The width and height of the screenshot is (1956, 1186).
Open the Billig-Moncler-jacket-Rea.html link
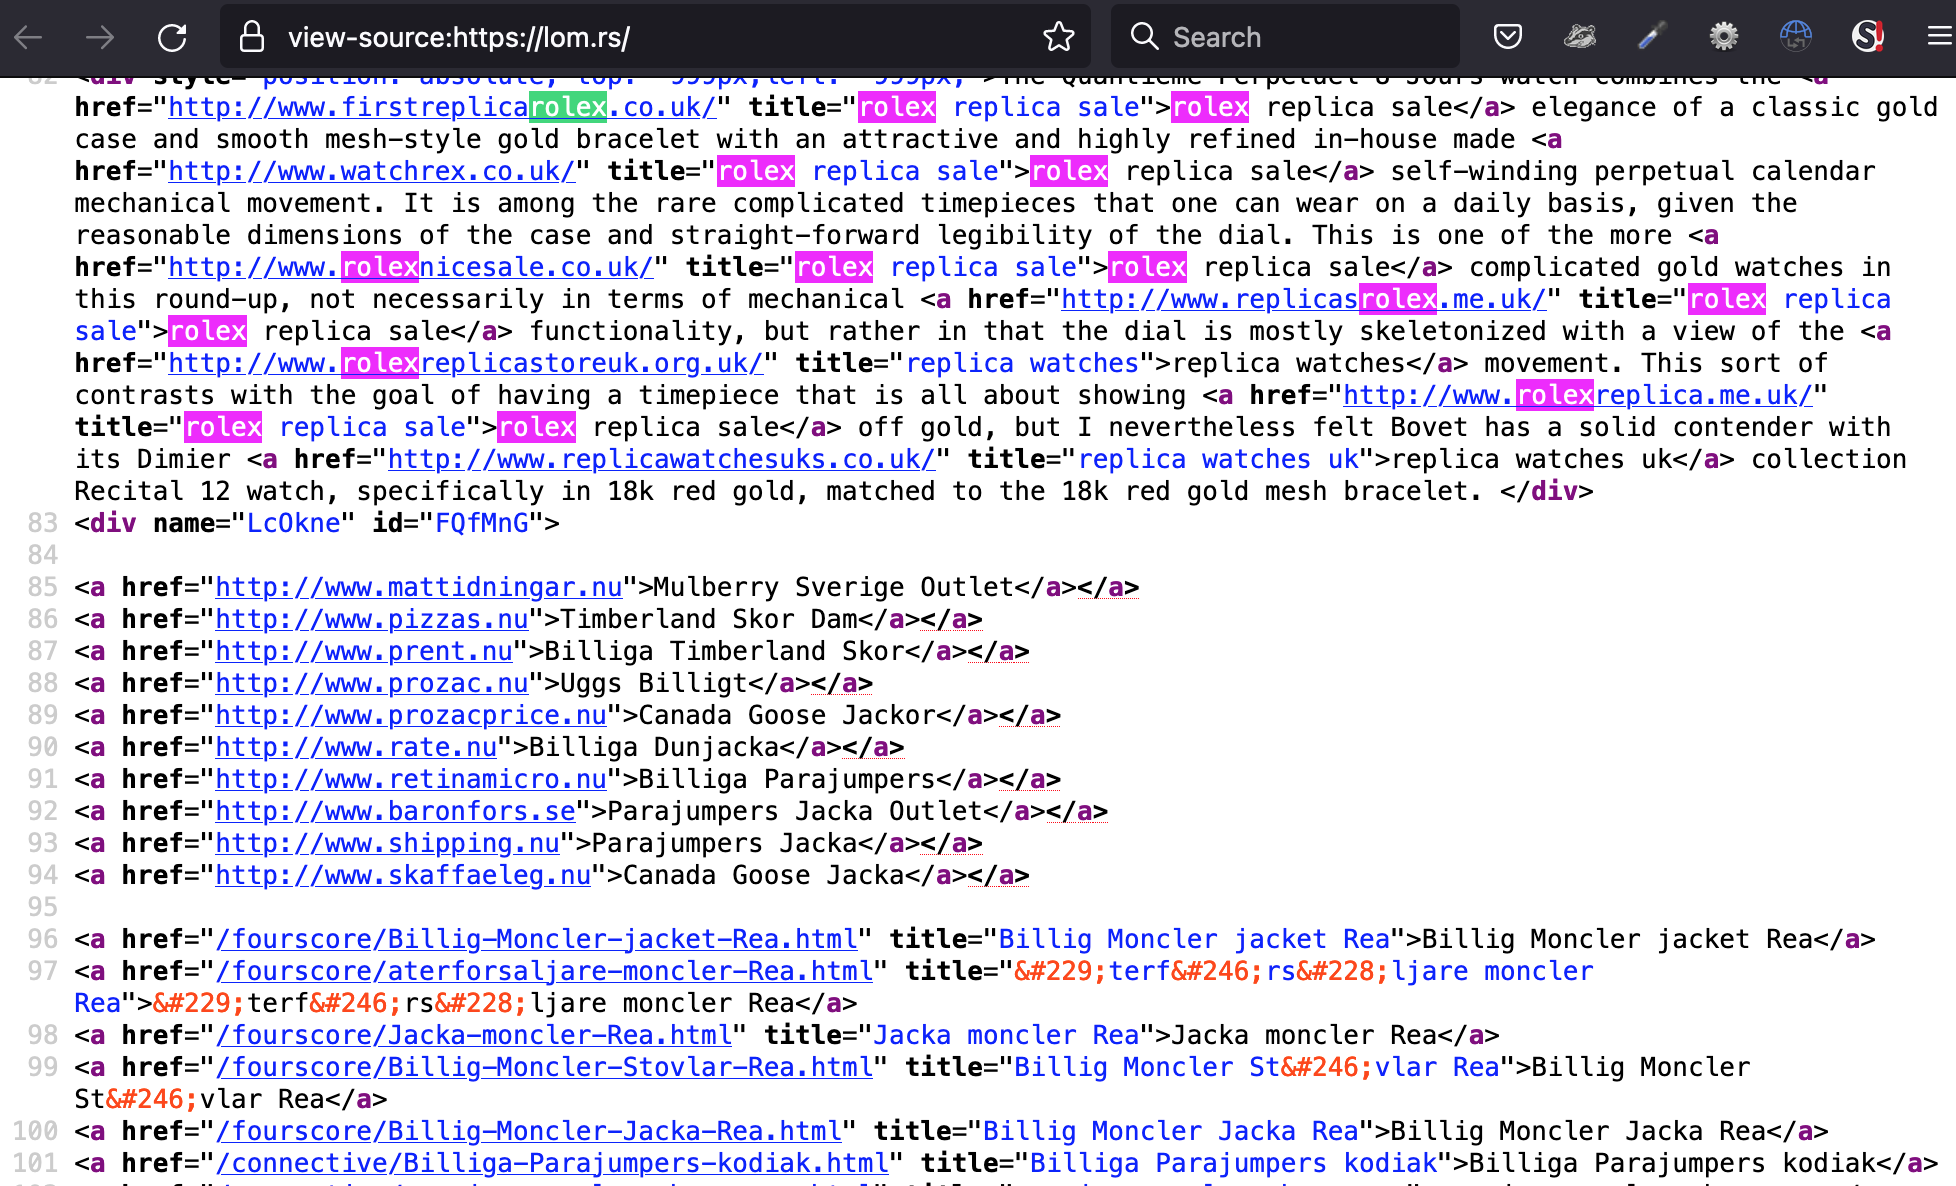click(x=537, y=939)
